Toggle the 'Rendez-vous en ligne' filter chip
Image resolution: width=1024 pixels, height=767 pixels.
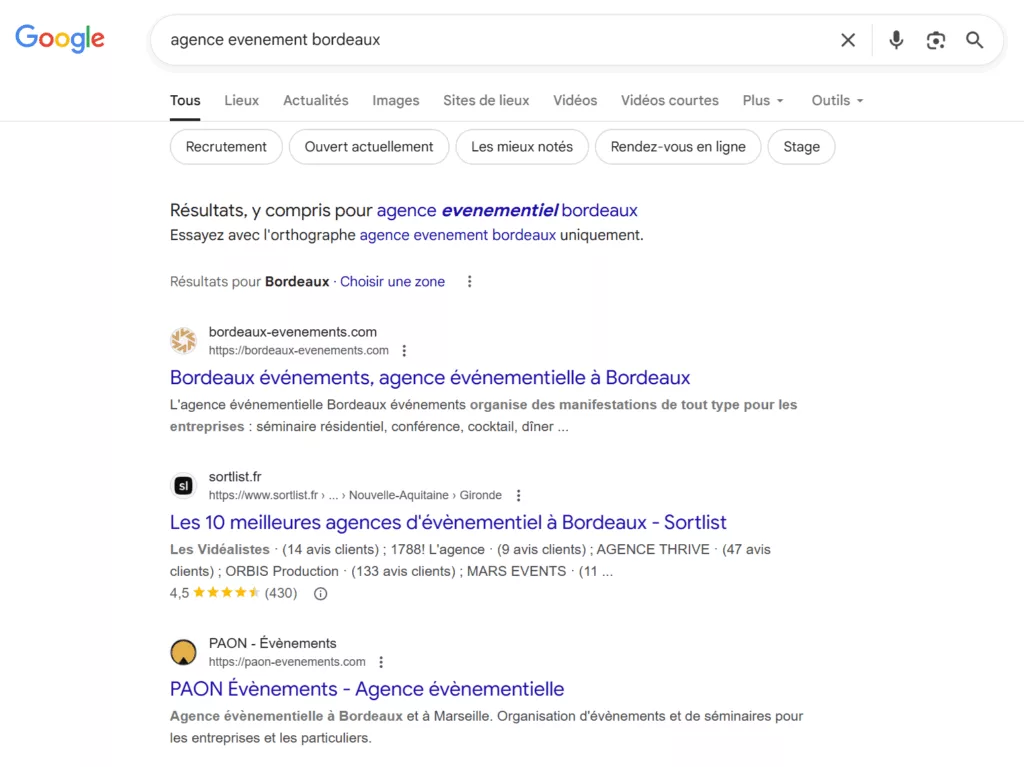point(678,147)
